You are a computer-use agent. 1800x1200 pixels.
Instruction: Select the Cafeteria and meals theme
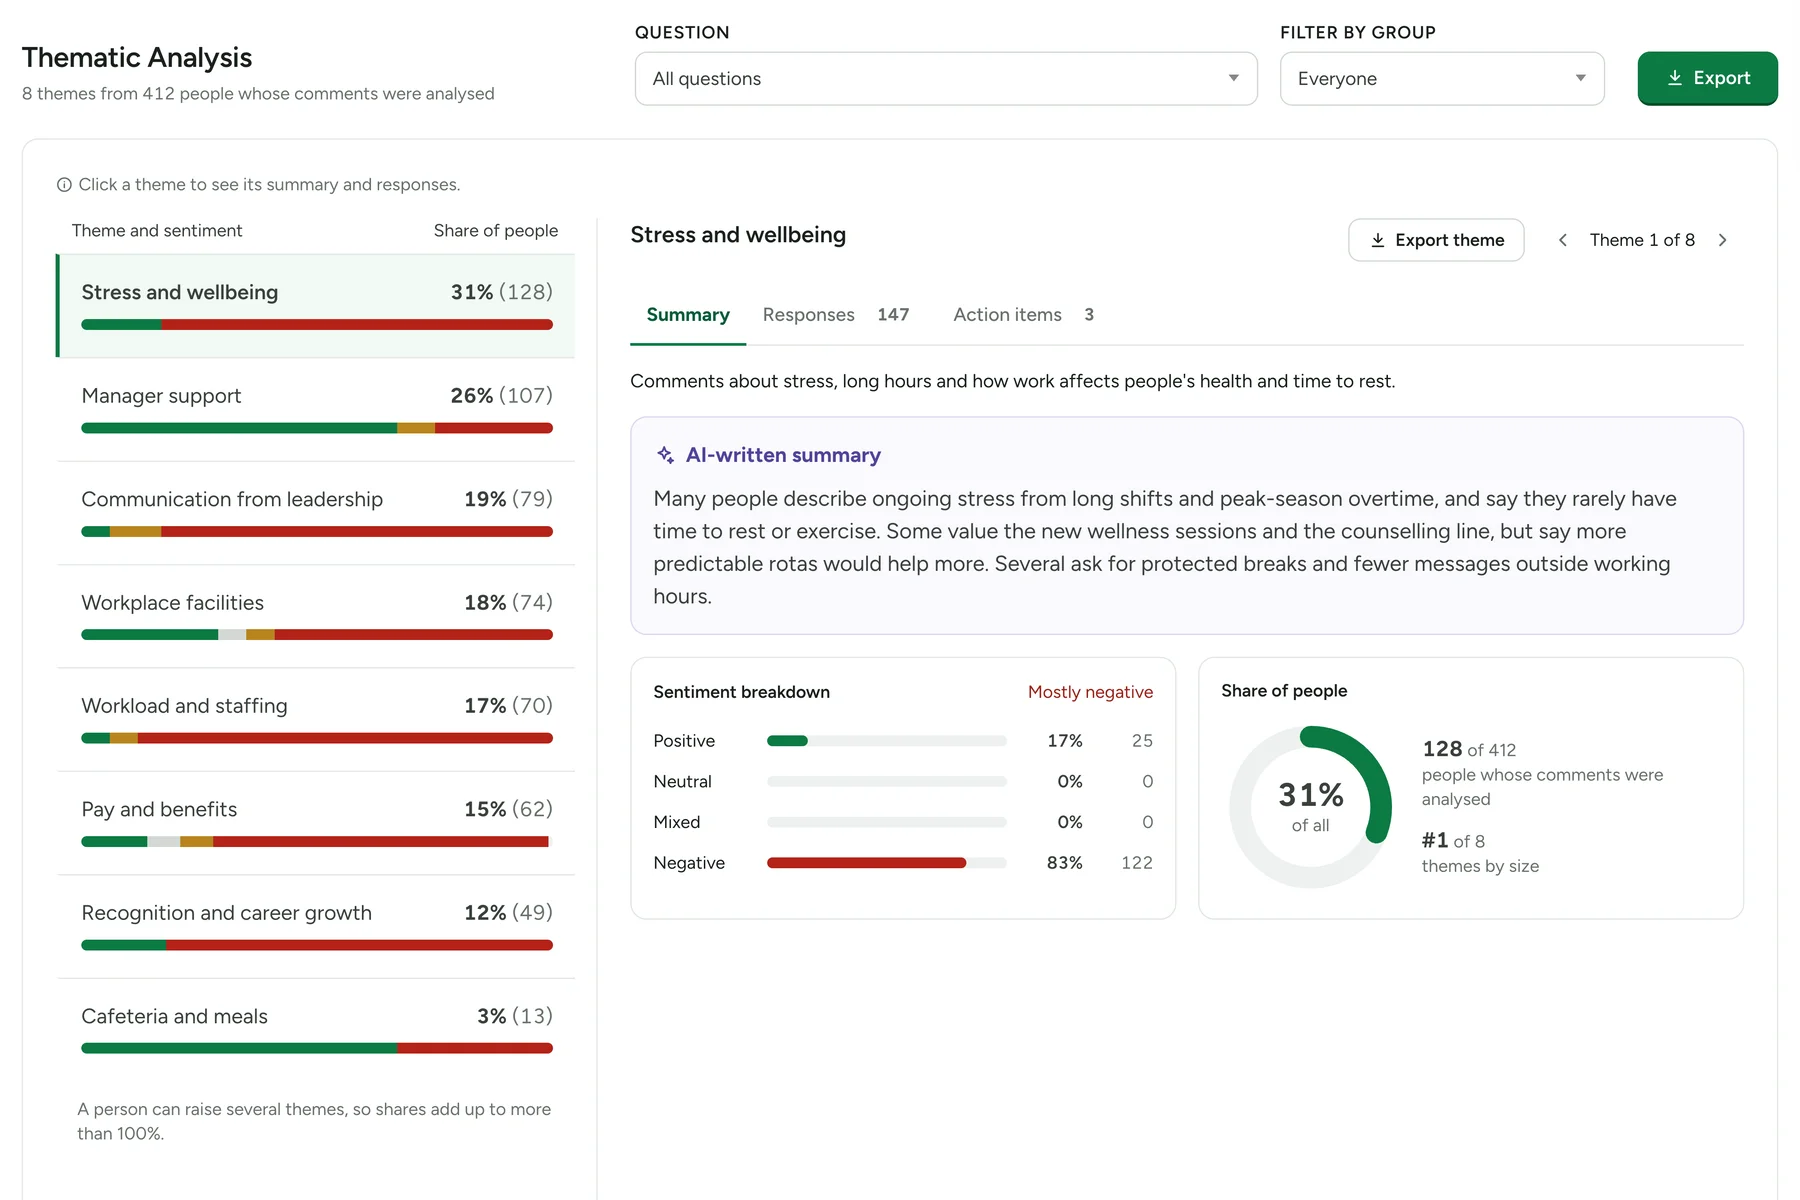pyautogui.click(x=316, y=1030)
